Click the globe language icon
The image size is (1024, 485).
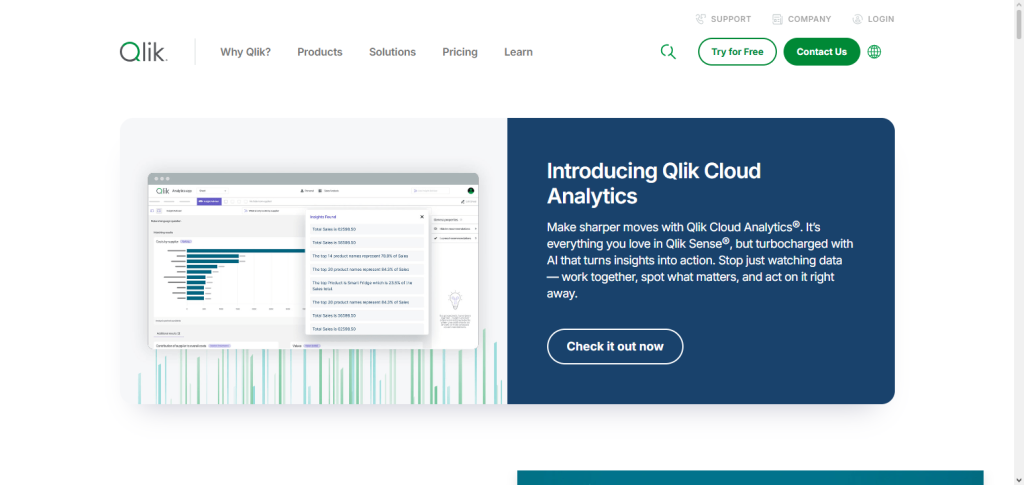click(874, 52)
